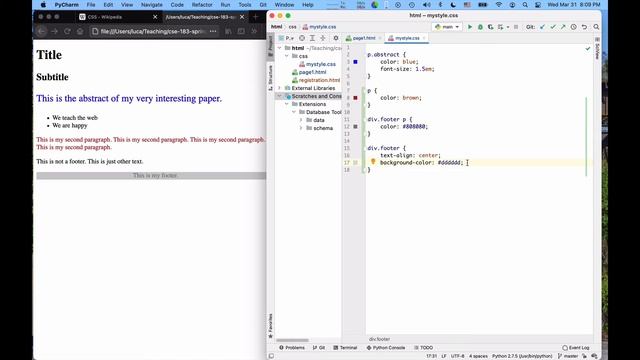This screenshot has width=640, height=360.
Task: Click browser page actions ellipsis
Action: click(213, 31)
